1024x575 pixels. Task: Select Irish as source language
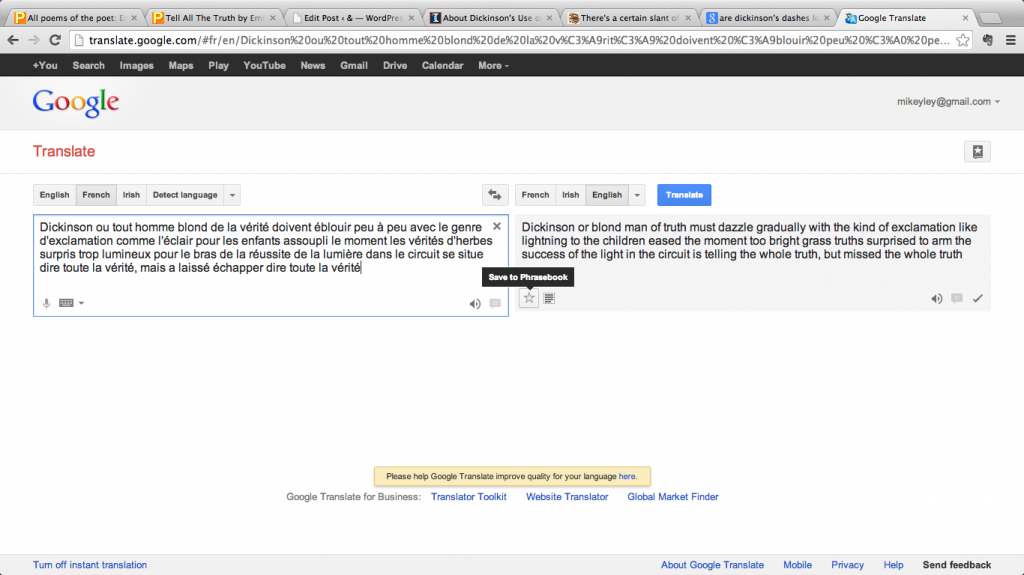[131, 195]
